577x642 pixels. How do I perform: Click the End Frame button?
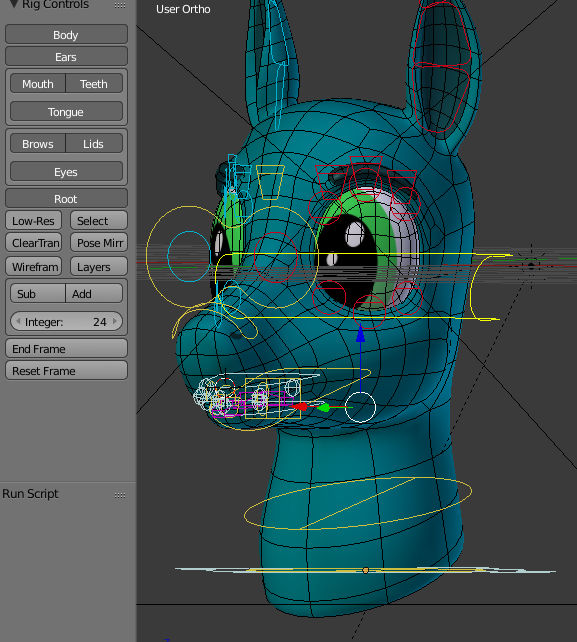(x=66, y=348)
